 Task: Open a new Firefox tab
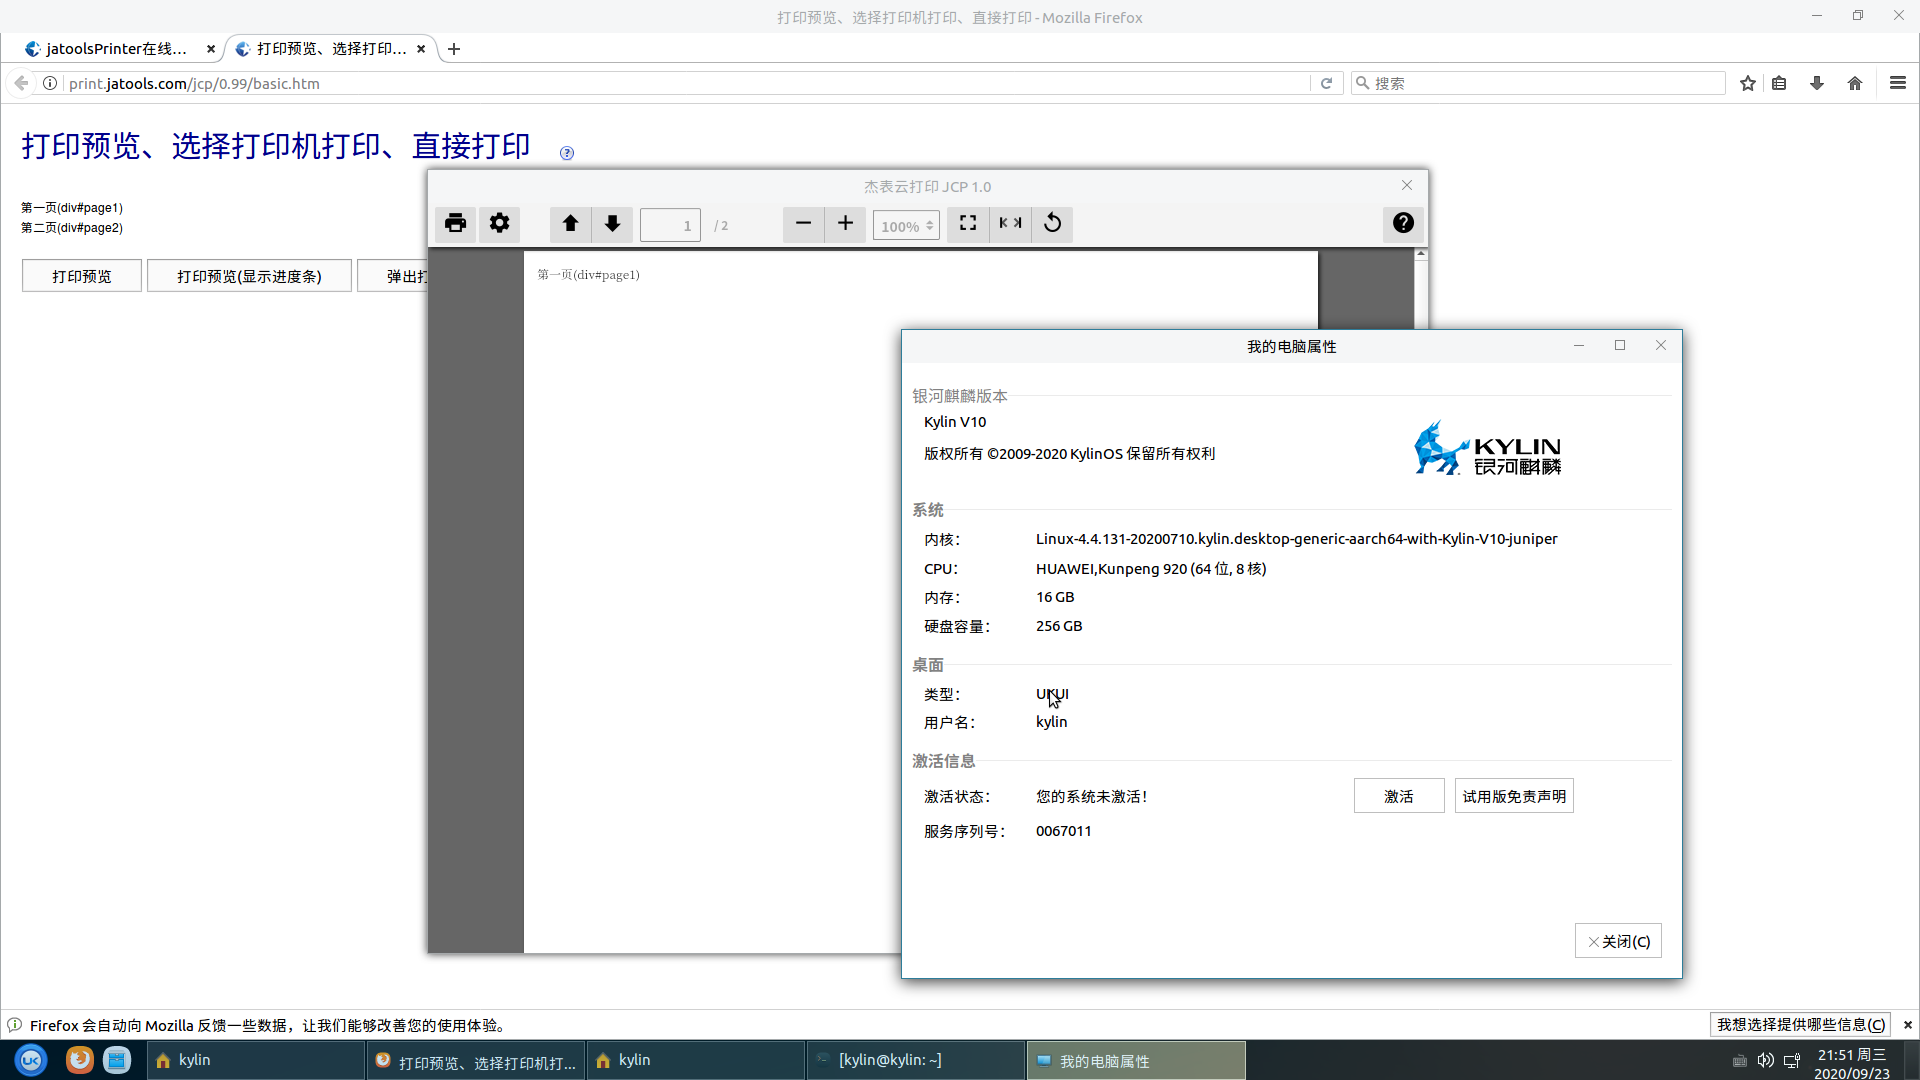tap(454, 48)
